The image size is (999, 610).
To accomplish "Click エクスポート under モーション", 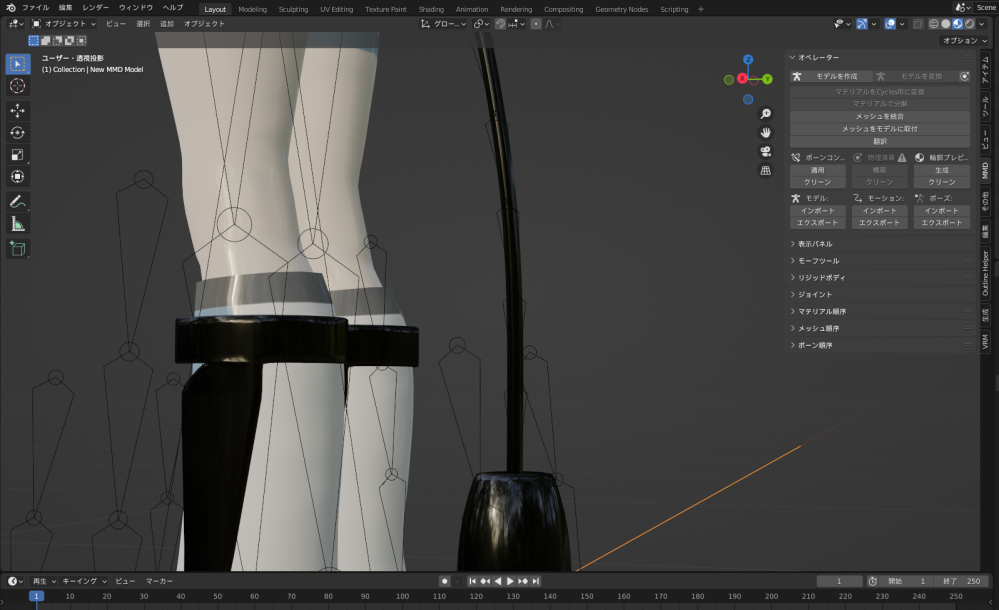I will point(879,222).
